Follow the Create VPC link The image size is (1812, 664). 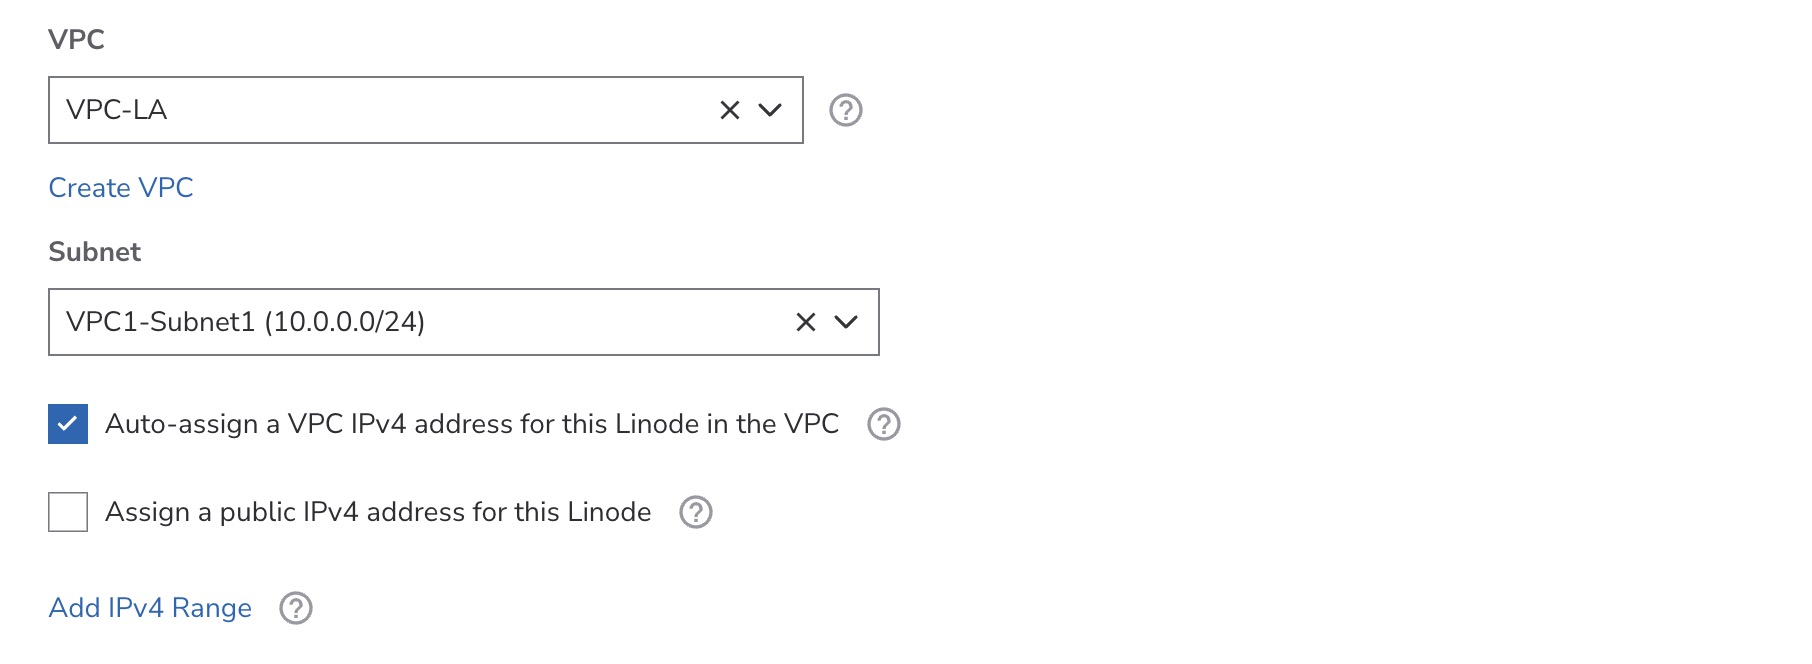[x=121, y=188]
